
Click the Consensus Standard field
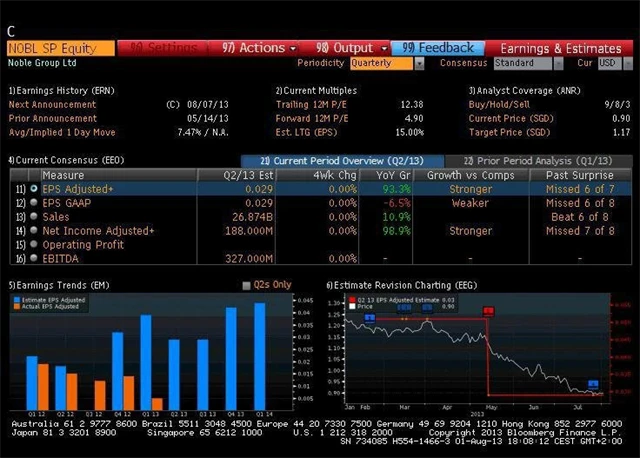click(523, 63)
